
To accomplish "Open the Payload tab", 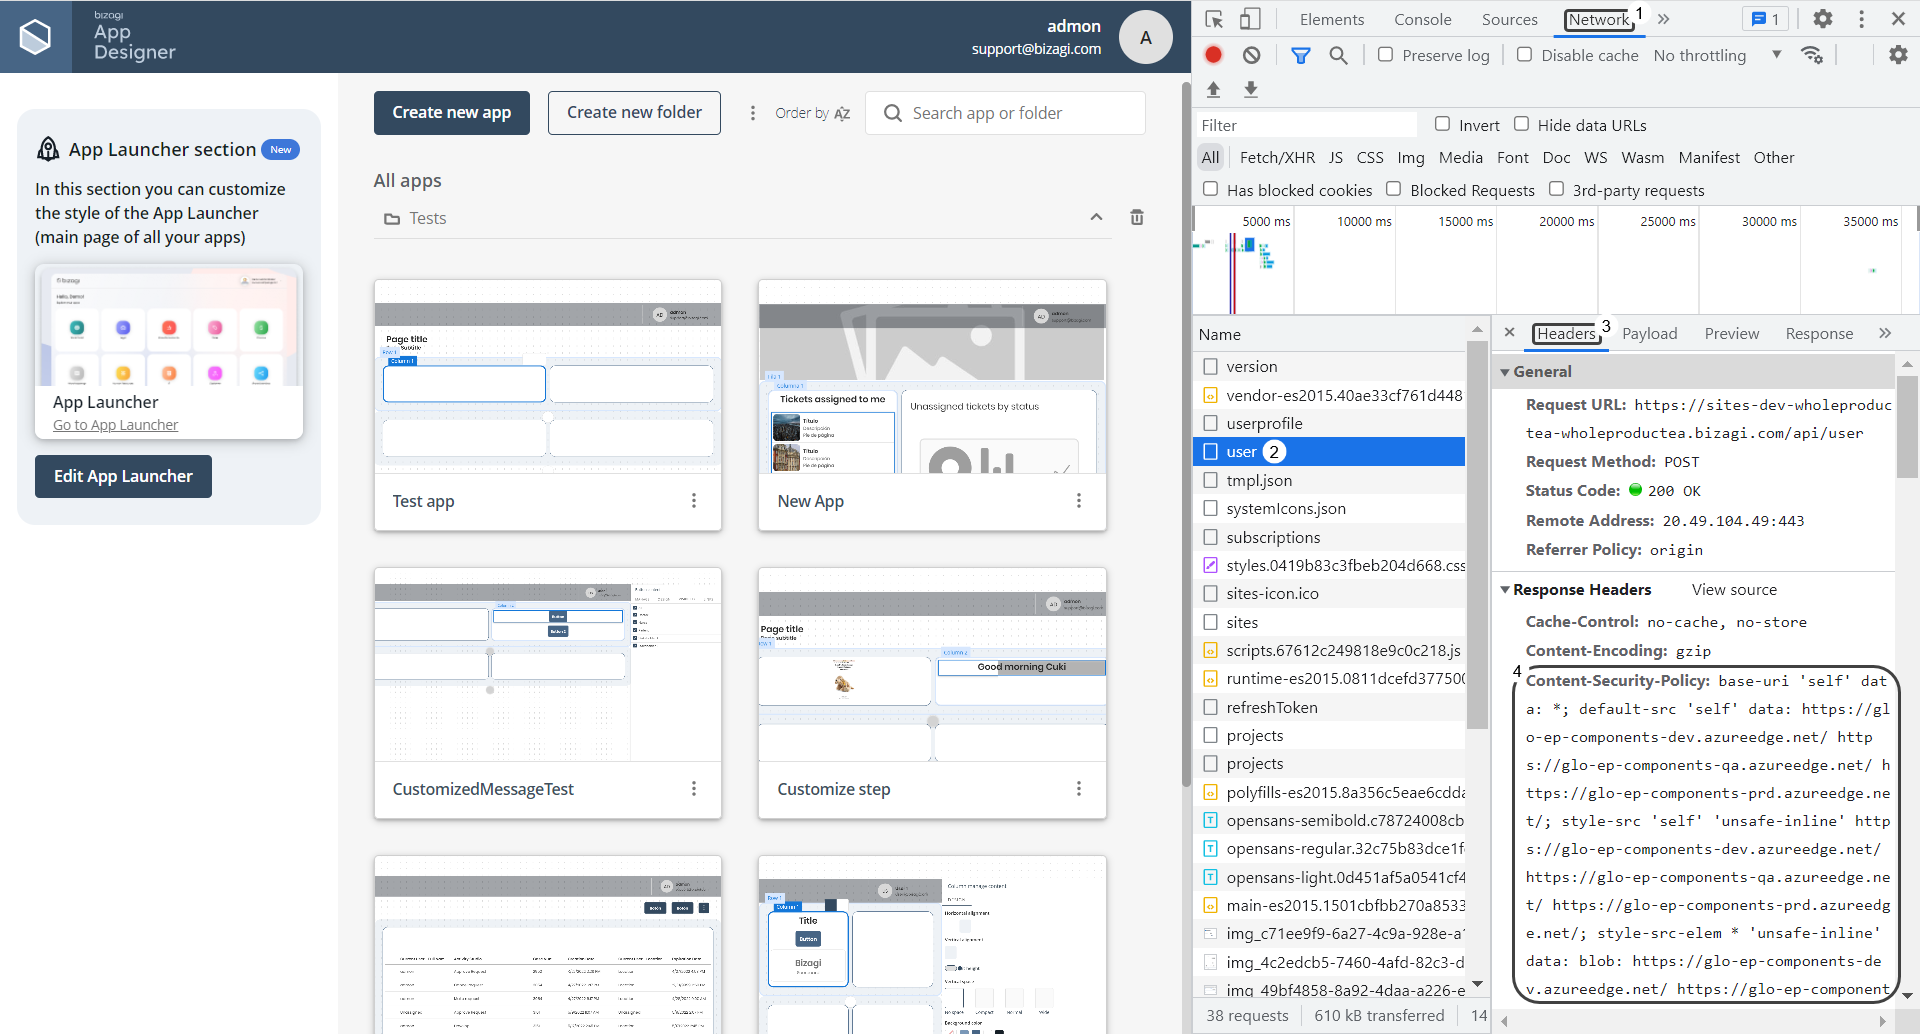I will pos(1649,334).
